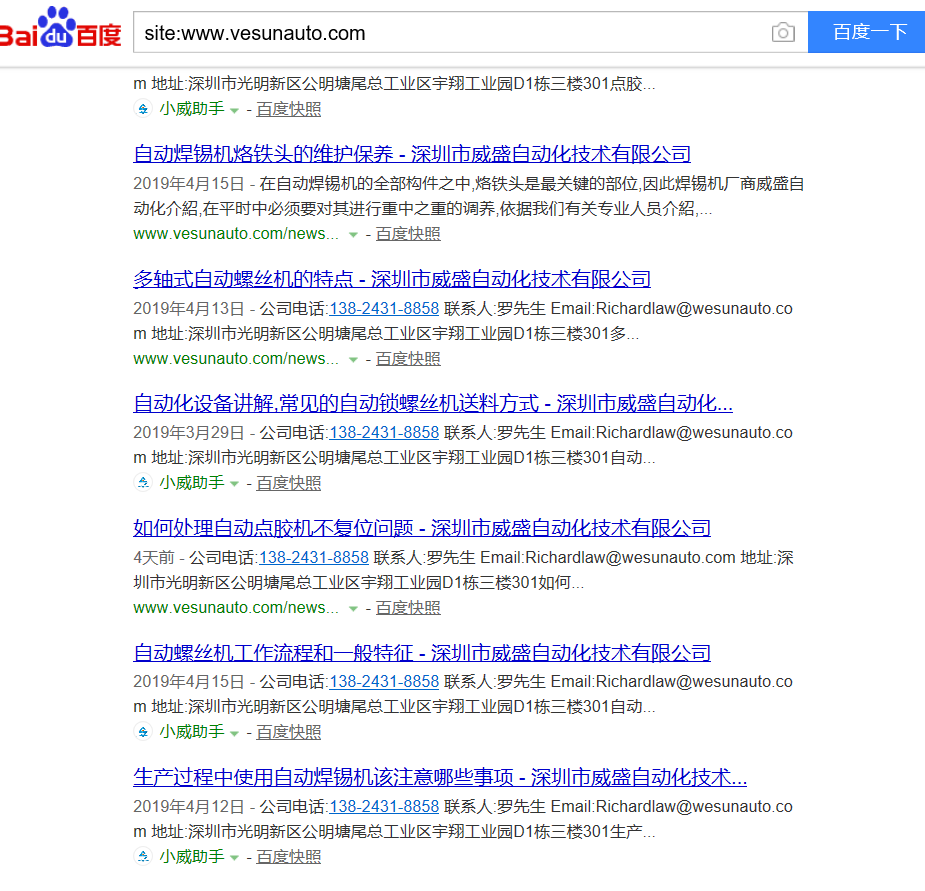Open result 如何处理自动点胶机不复位问题
The width and height of the screenshot is (925, 891).
click(422, 528)
